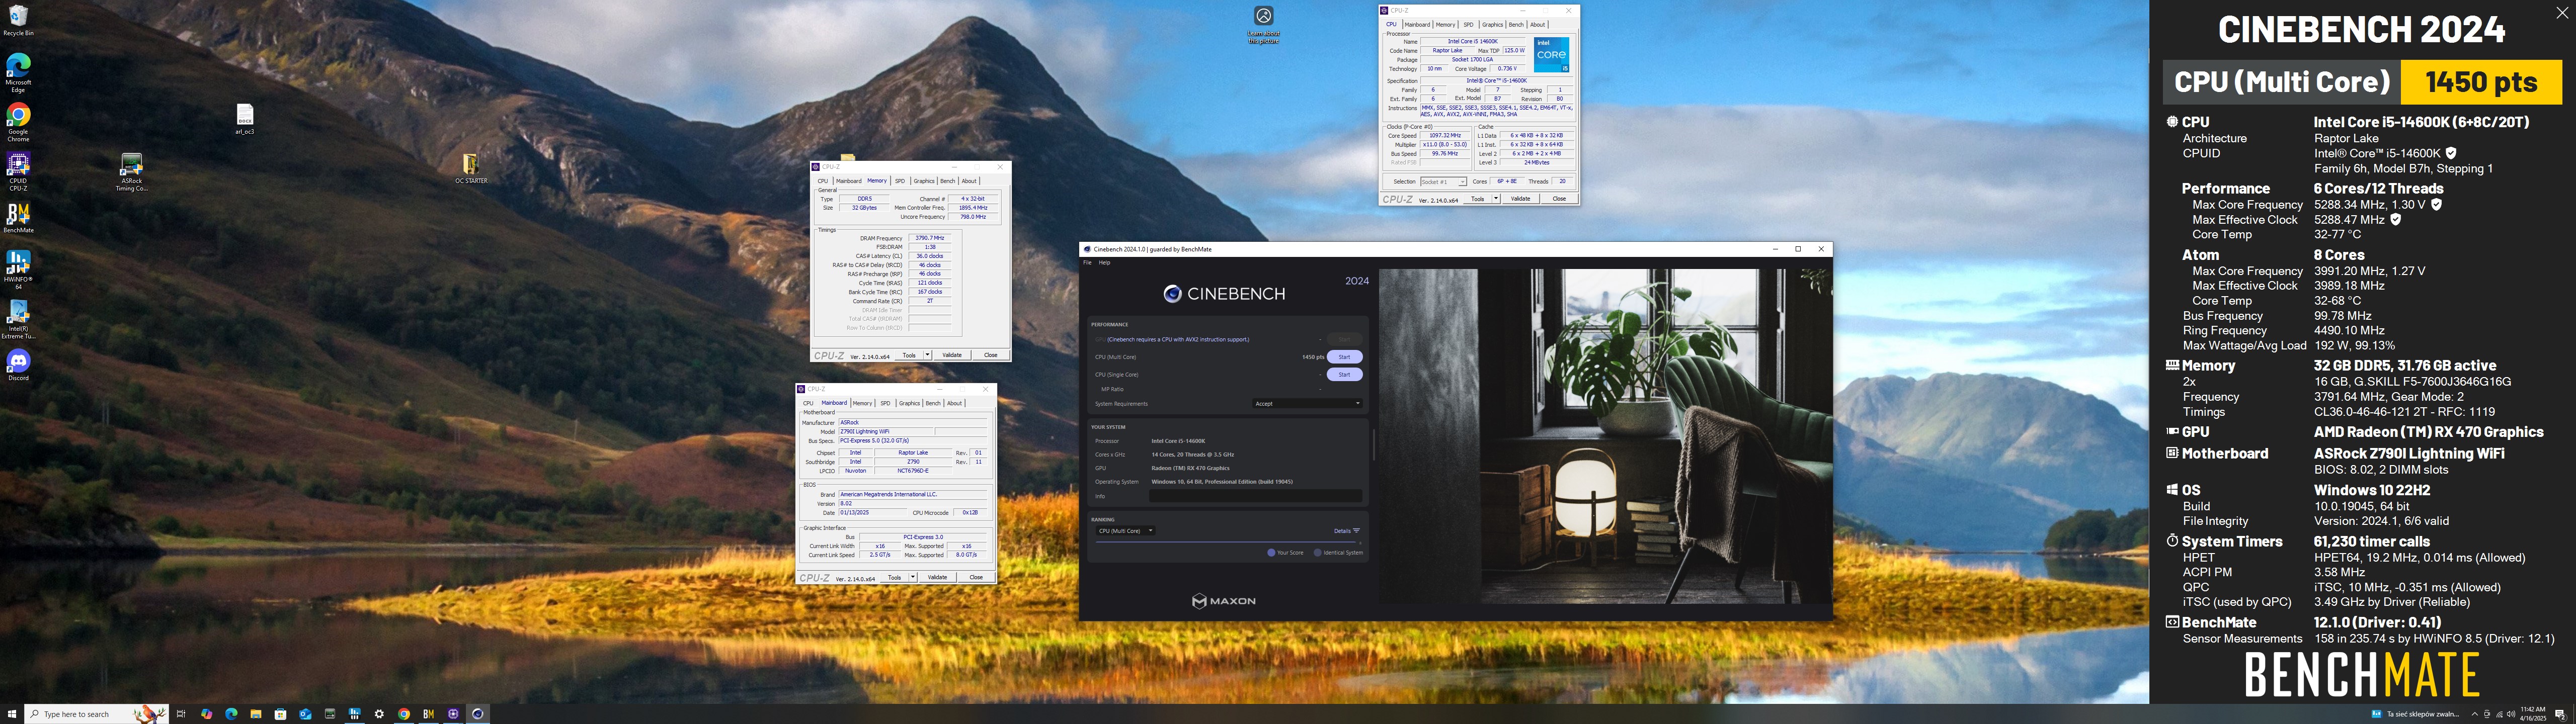Start the CPU (Single Core) benchmark

1345,375
